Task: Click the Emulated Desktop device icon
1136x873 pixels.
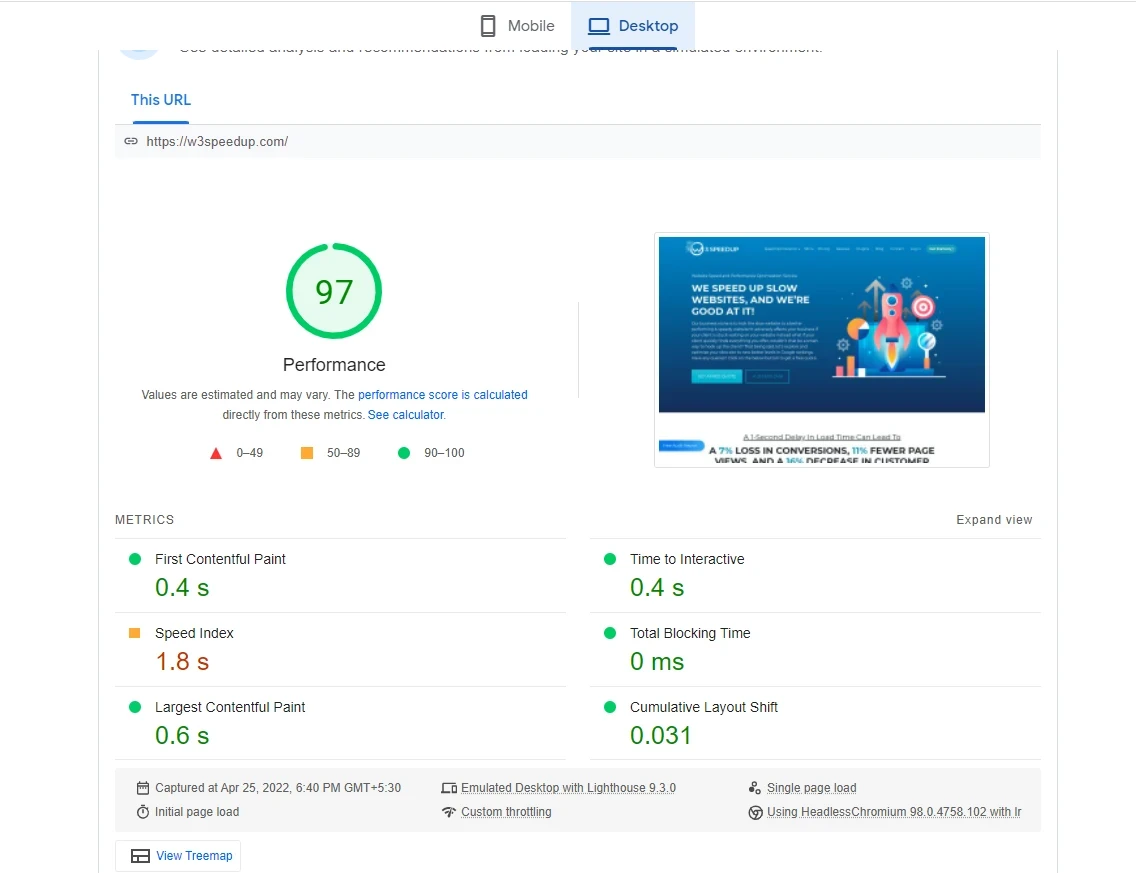Action: 449,788
